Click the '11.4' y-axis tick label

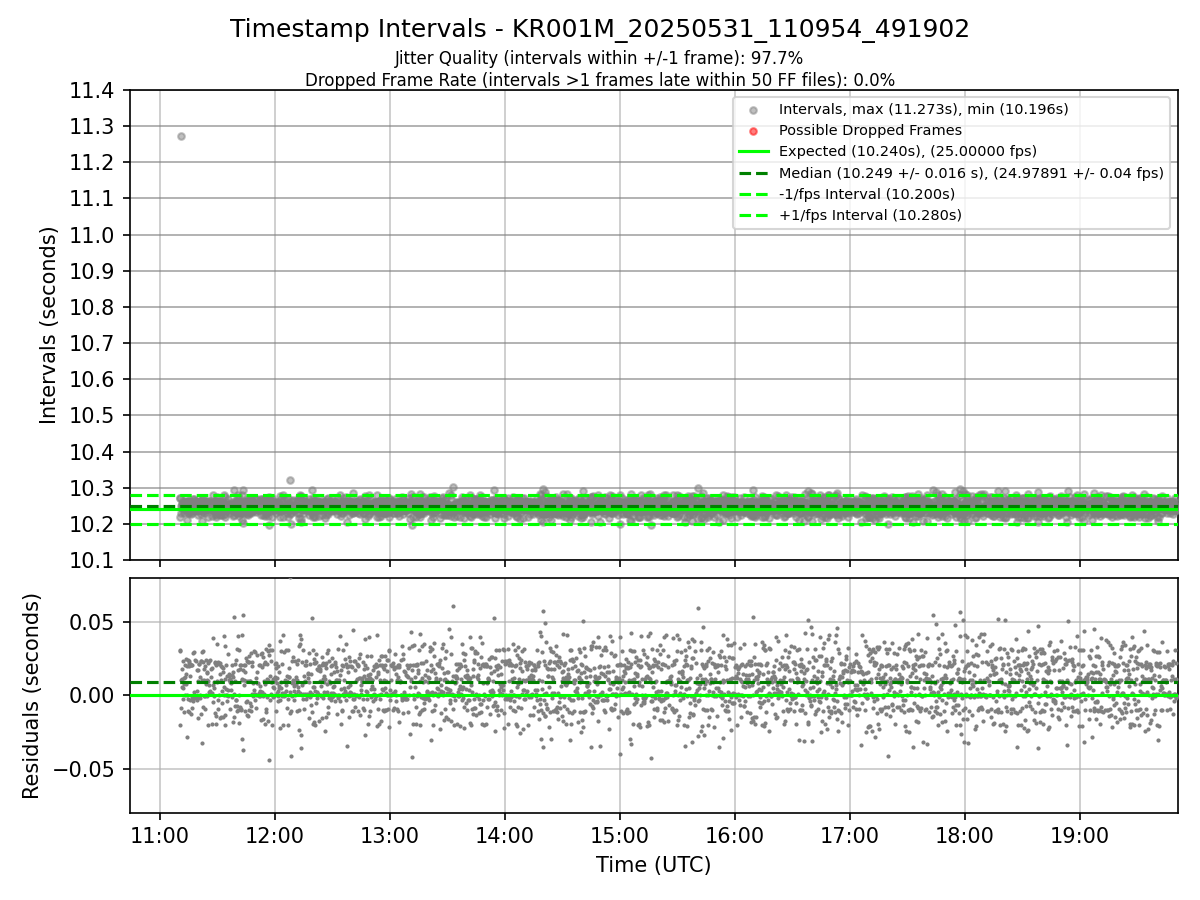click(x=91, y=91)
